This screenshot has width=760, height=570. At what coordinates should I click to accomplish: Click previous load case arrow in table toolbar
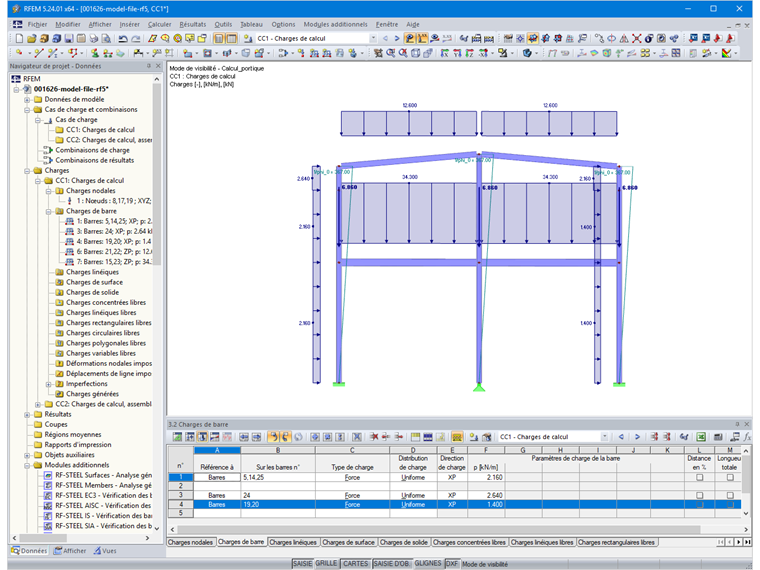pyautogui.click(x=621, y=437)
